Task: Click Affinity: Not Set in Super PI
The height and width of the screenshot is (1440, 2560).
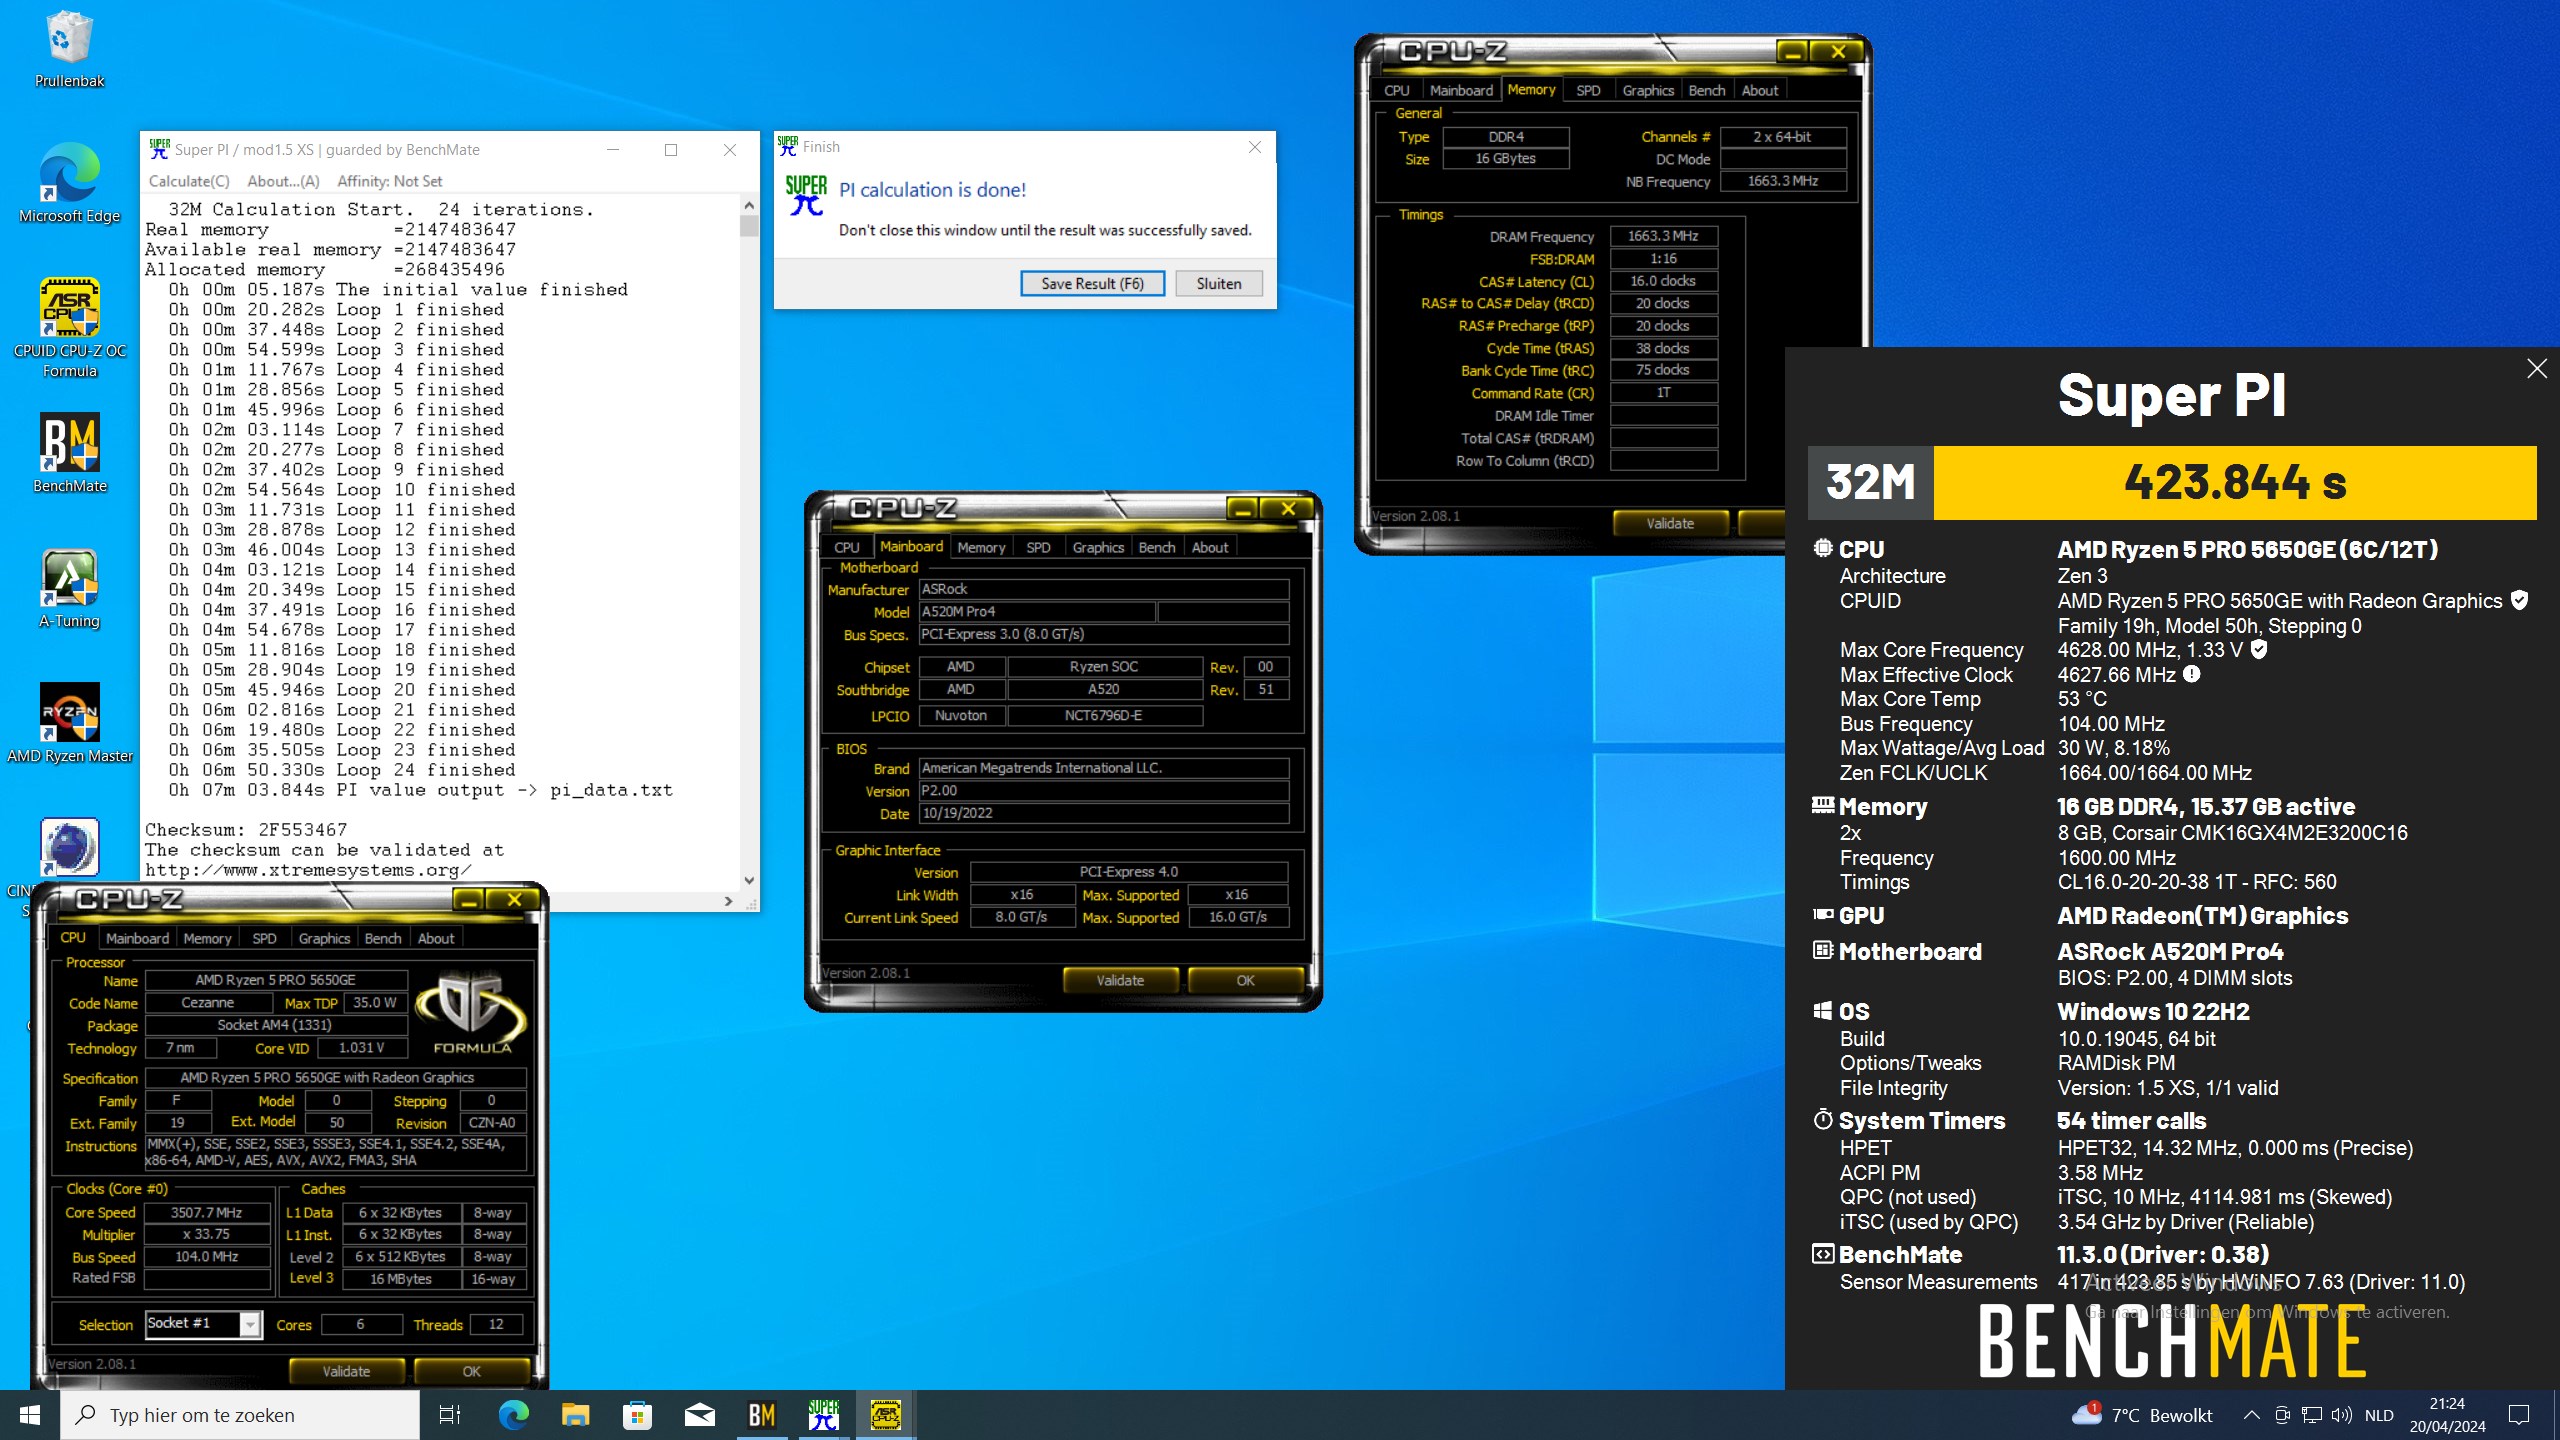Action: [x=389, y=181]
